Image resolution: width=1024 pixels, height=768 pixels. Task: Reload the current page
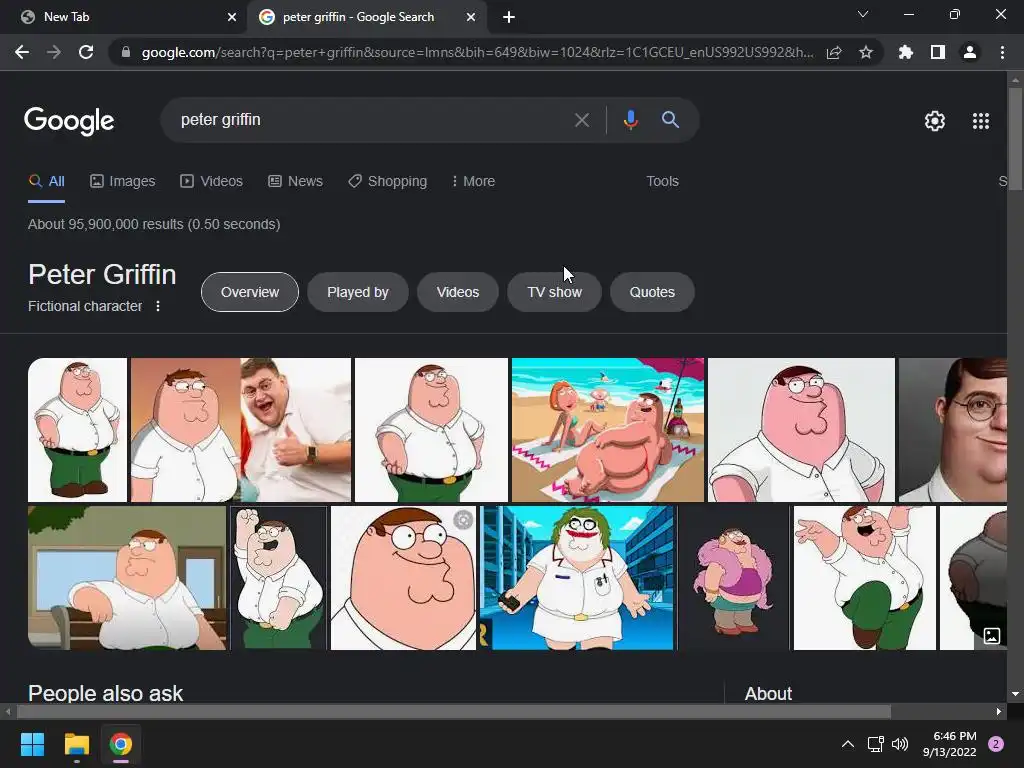86,52
